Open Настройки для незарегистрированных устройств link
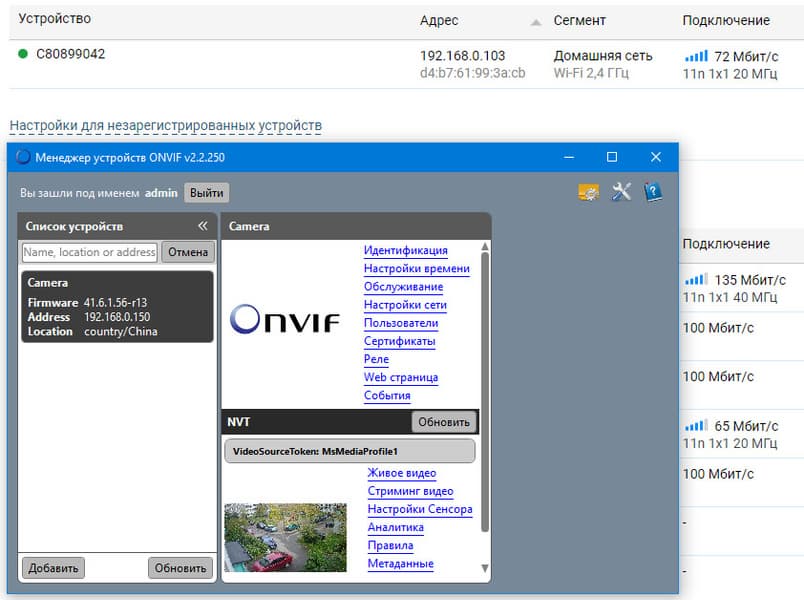This screenshot has height=600, width=804. click(166, 125)
